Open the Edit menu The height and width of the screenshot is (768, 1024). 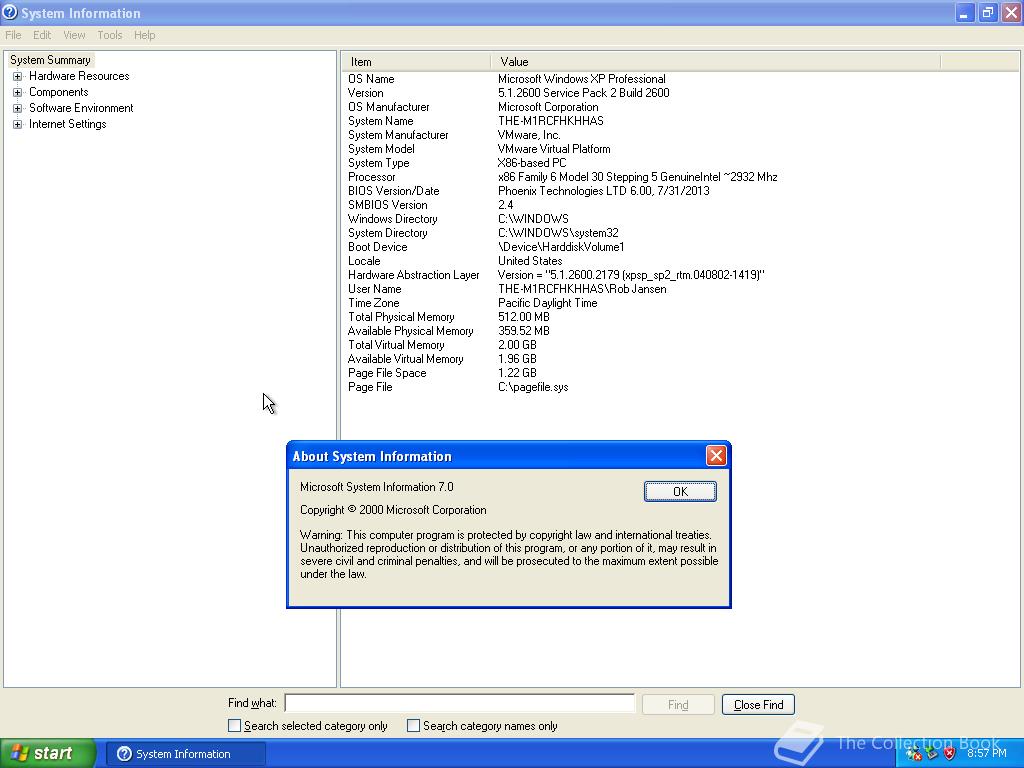pyautogui.click(x=42, y=35)
